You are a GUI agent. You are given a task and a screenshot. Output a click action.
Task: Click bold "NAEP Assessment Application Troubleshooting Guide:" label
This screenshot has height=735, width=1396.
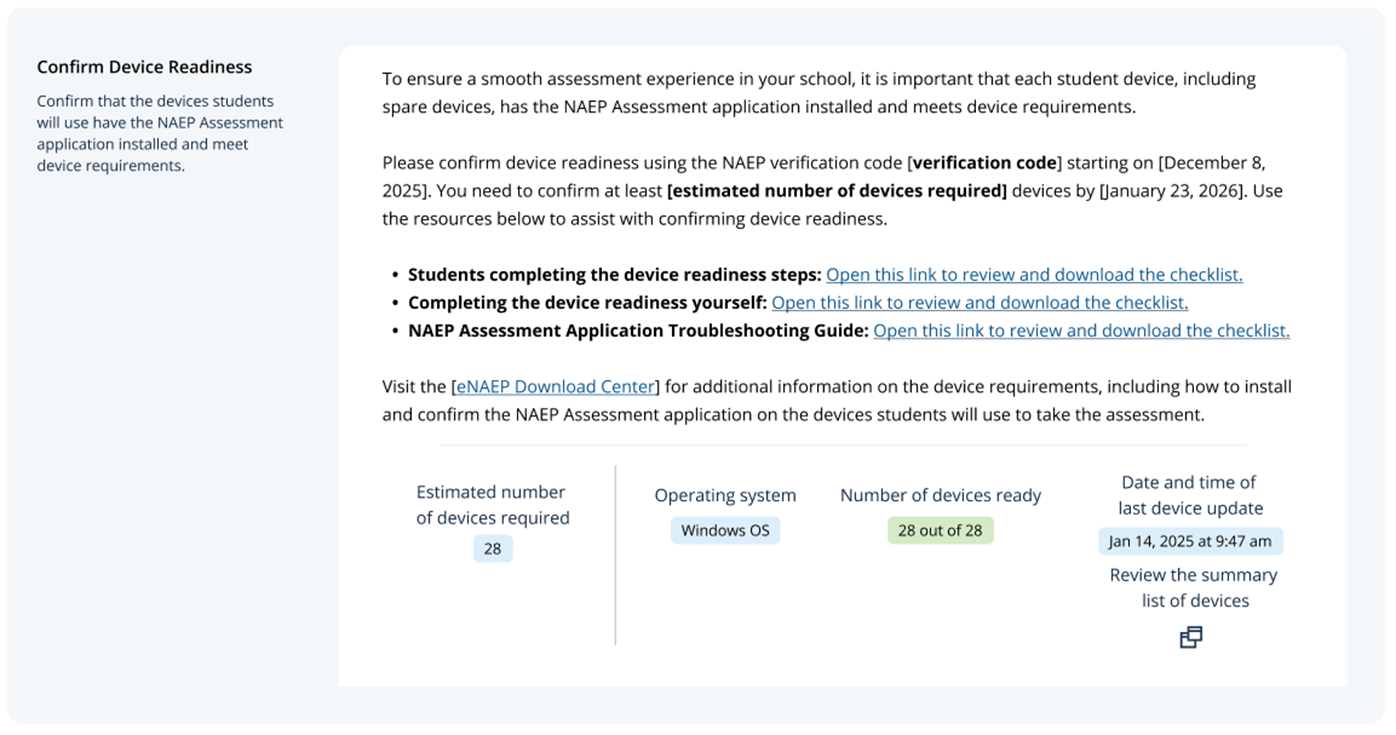tap(637, 331)
